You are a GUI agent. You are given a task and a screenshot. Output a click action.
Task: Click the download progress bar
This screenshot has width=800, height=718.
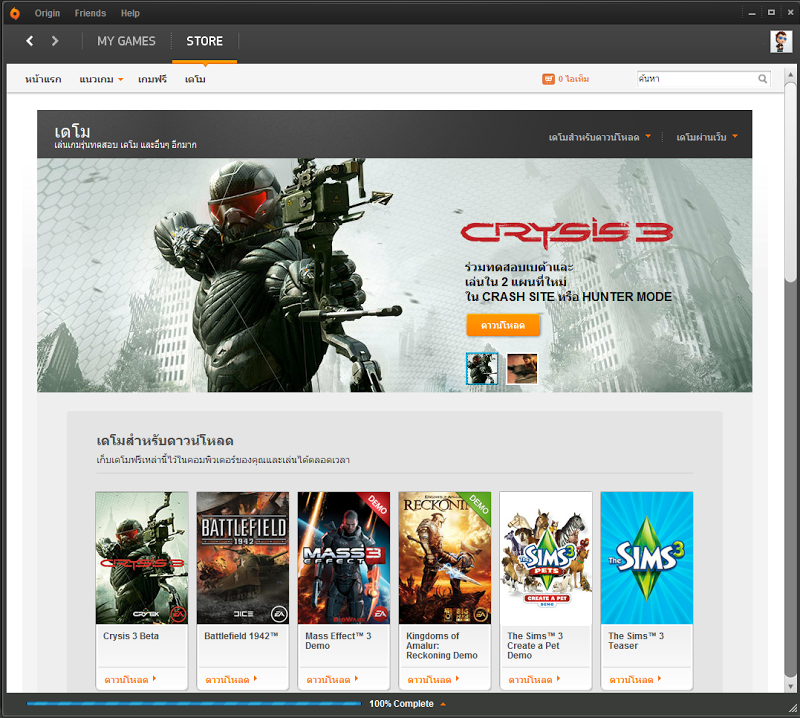pos(194,704)
